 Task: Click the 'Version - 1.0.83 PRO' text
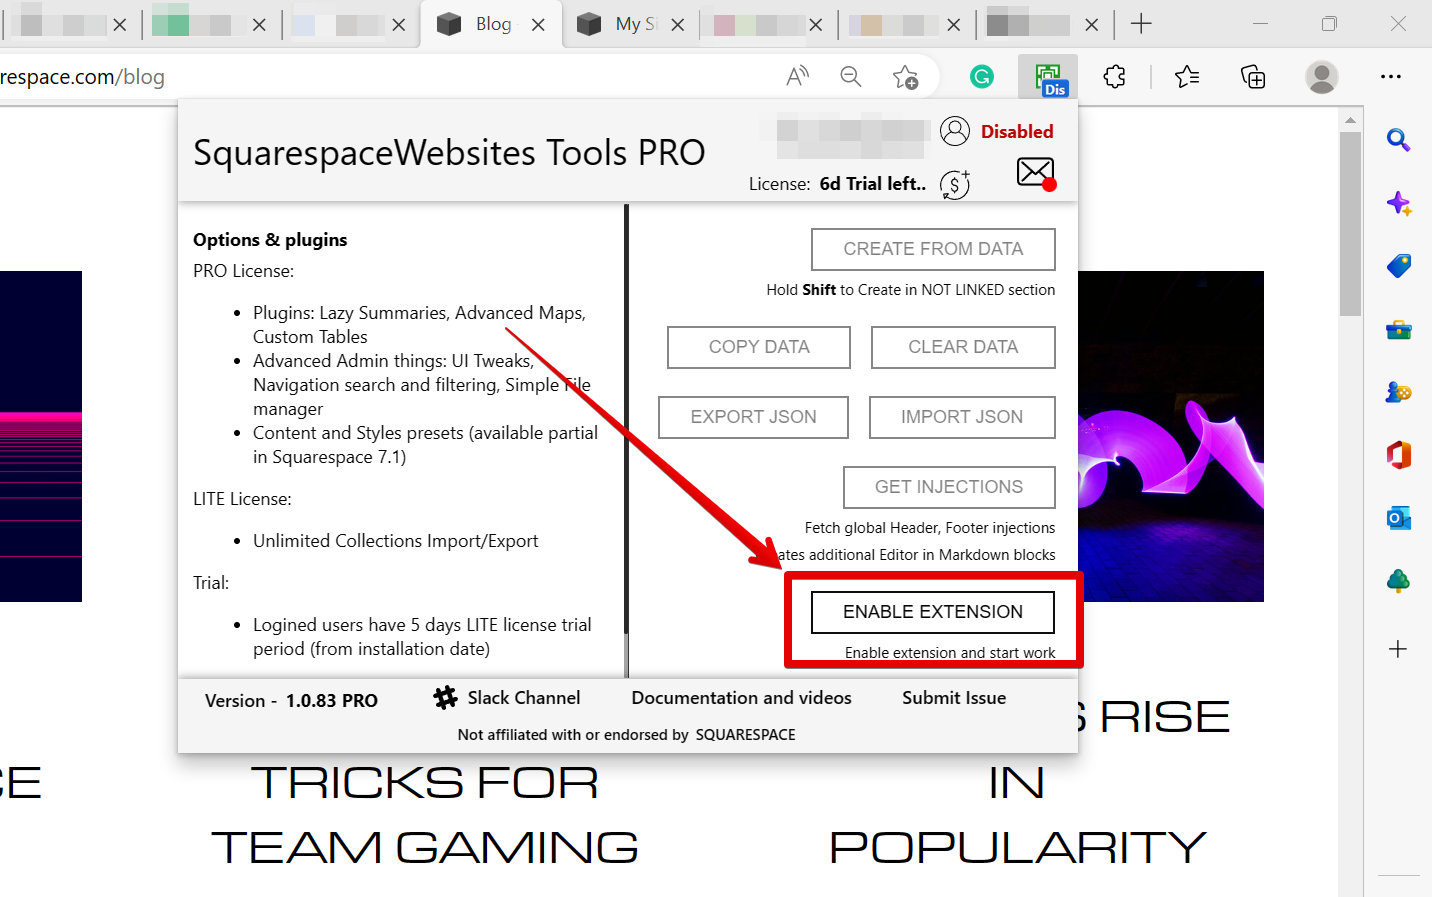(x=291, y=701)
